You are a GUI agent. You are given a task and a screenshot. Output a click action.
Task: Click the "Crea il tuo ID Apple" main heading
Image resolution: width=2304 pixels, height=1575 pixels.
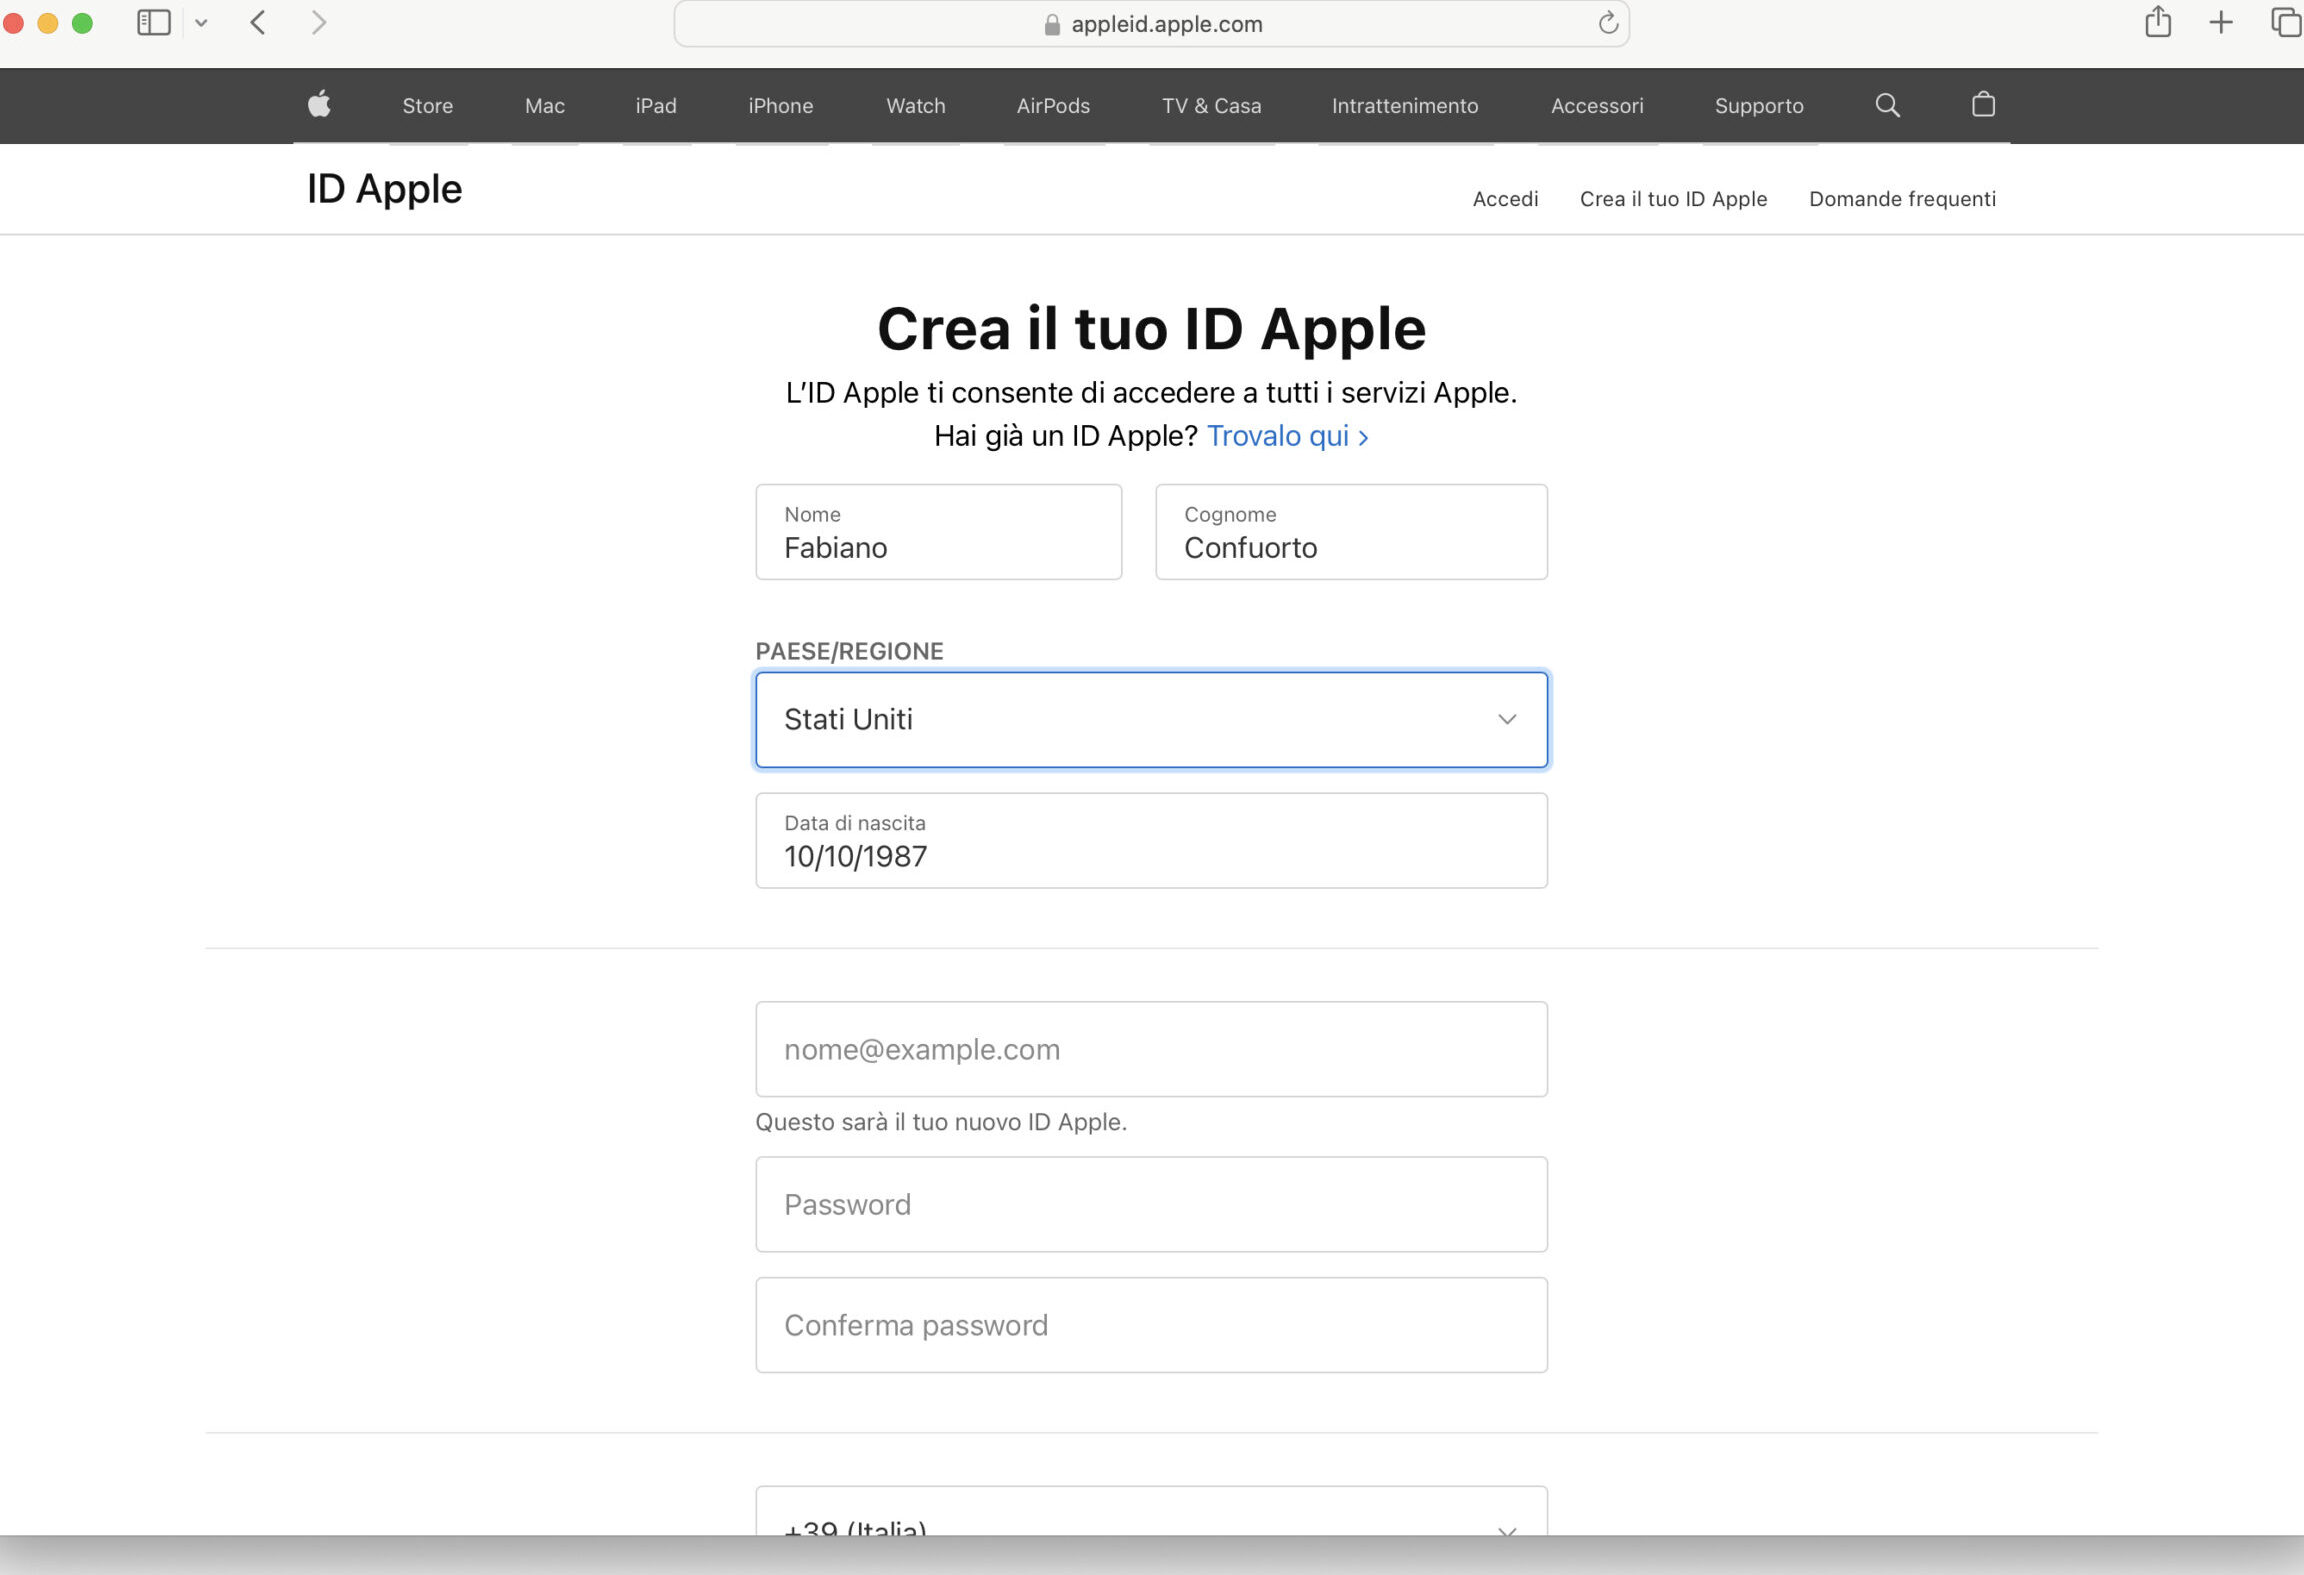1151,328
